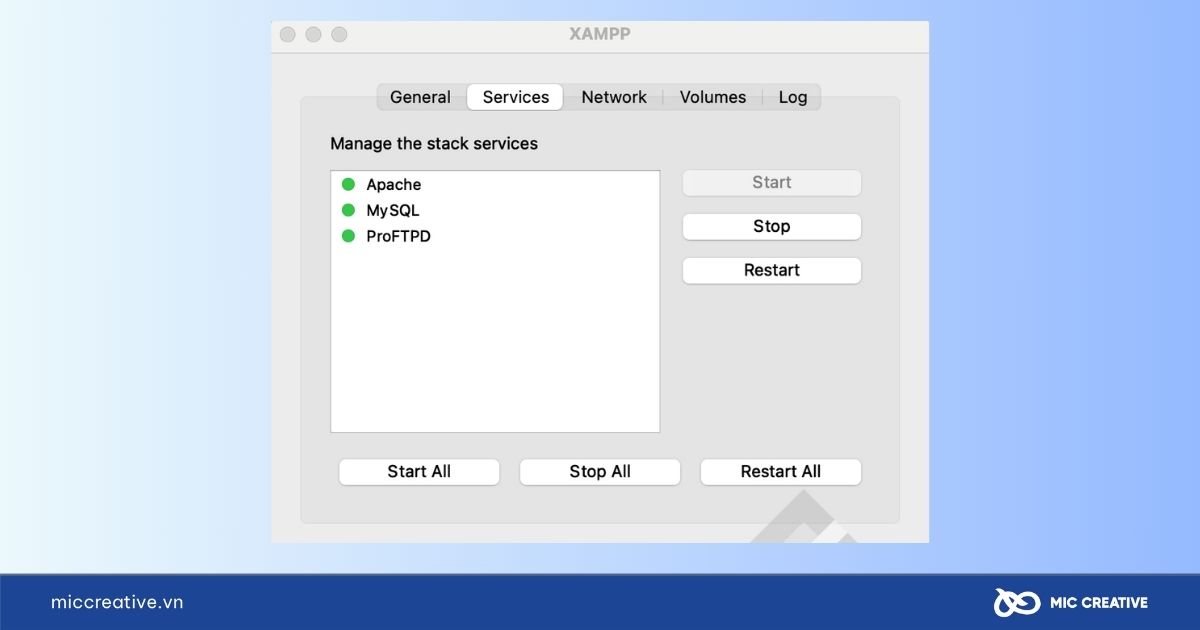Zoom the XAMPP window
The width and height of the screenshot is (1200, 630).
(339, 35)
